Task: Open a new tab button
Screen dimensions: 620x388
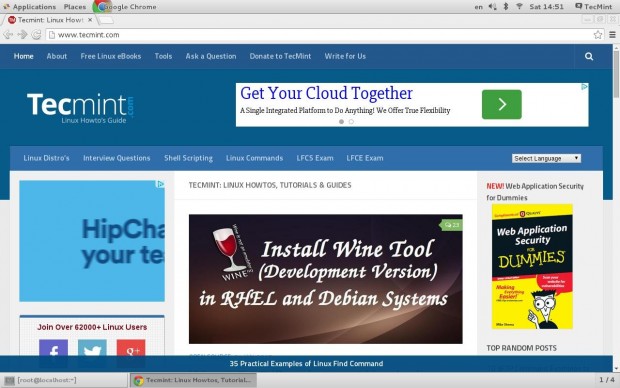Action: coord(106,20)
